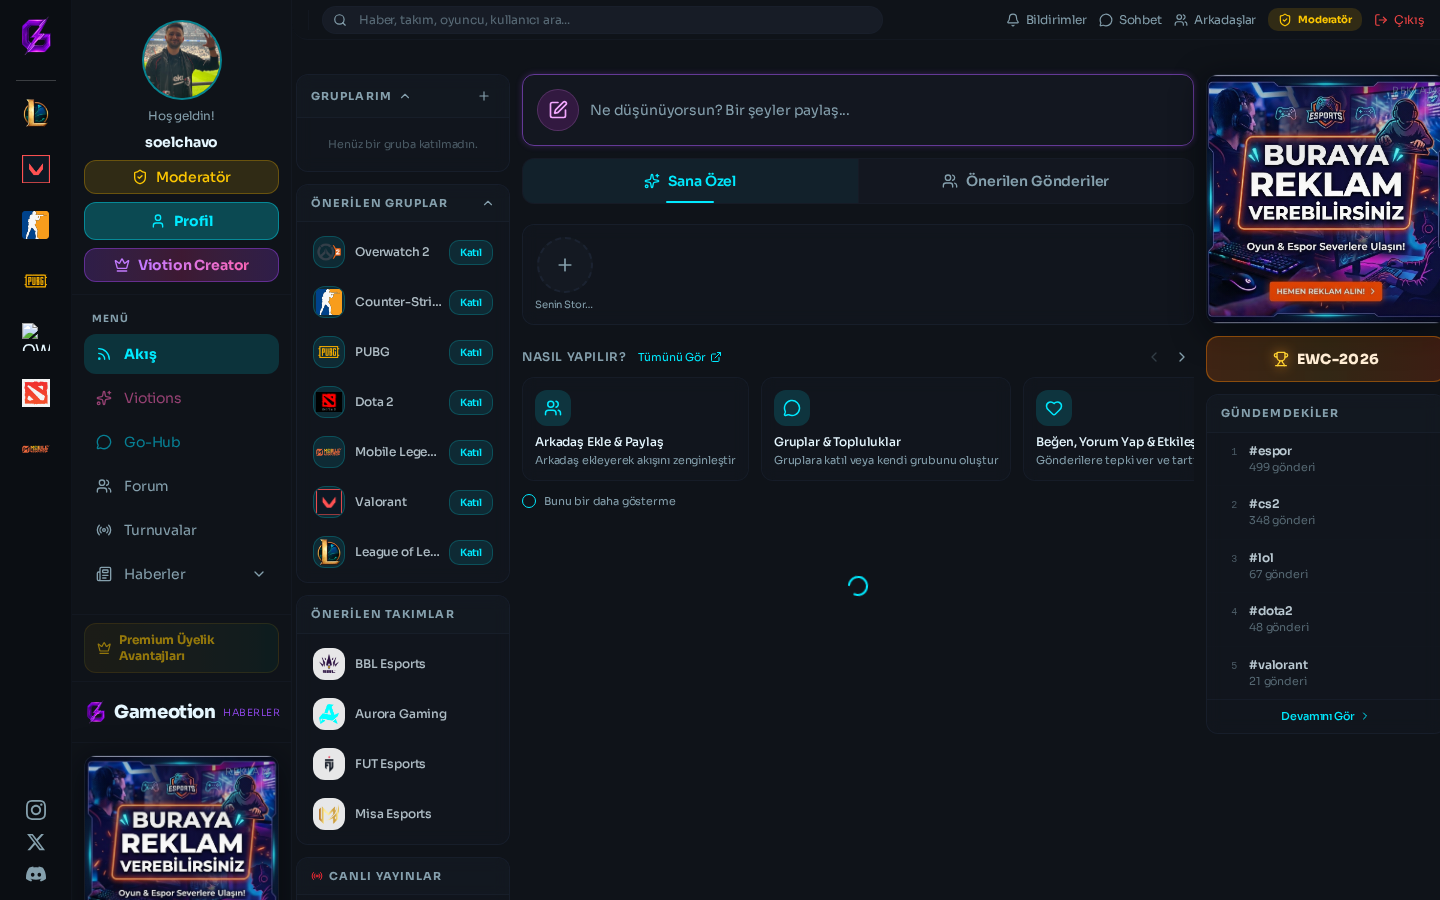
Task: Select Akış in the menu
Action: click(x=181, y=354)
